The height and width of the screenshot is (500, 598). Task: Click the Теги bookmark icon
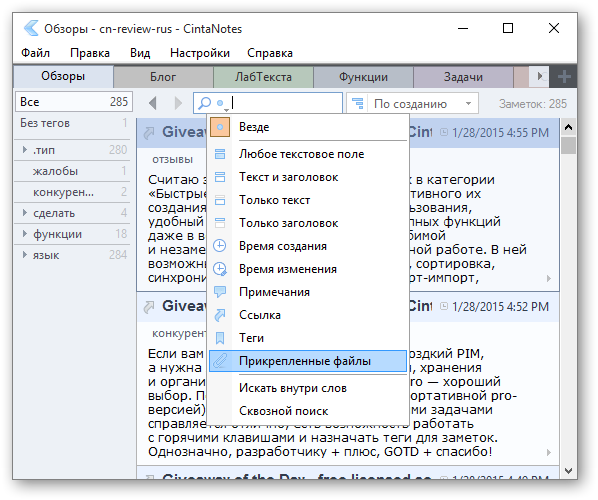(x=220, y=338)
